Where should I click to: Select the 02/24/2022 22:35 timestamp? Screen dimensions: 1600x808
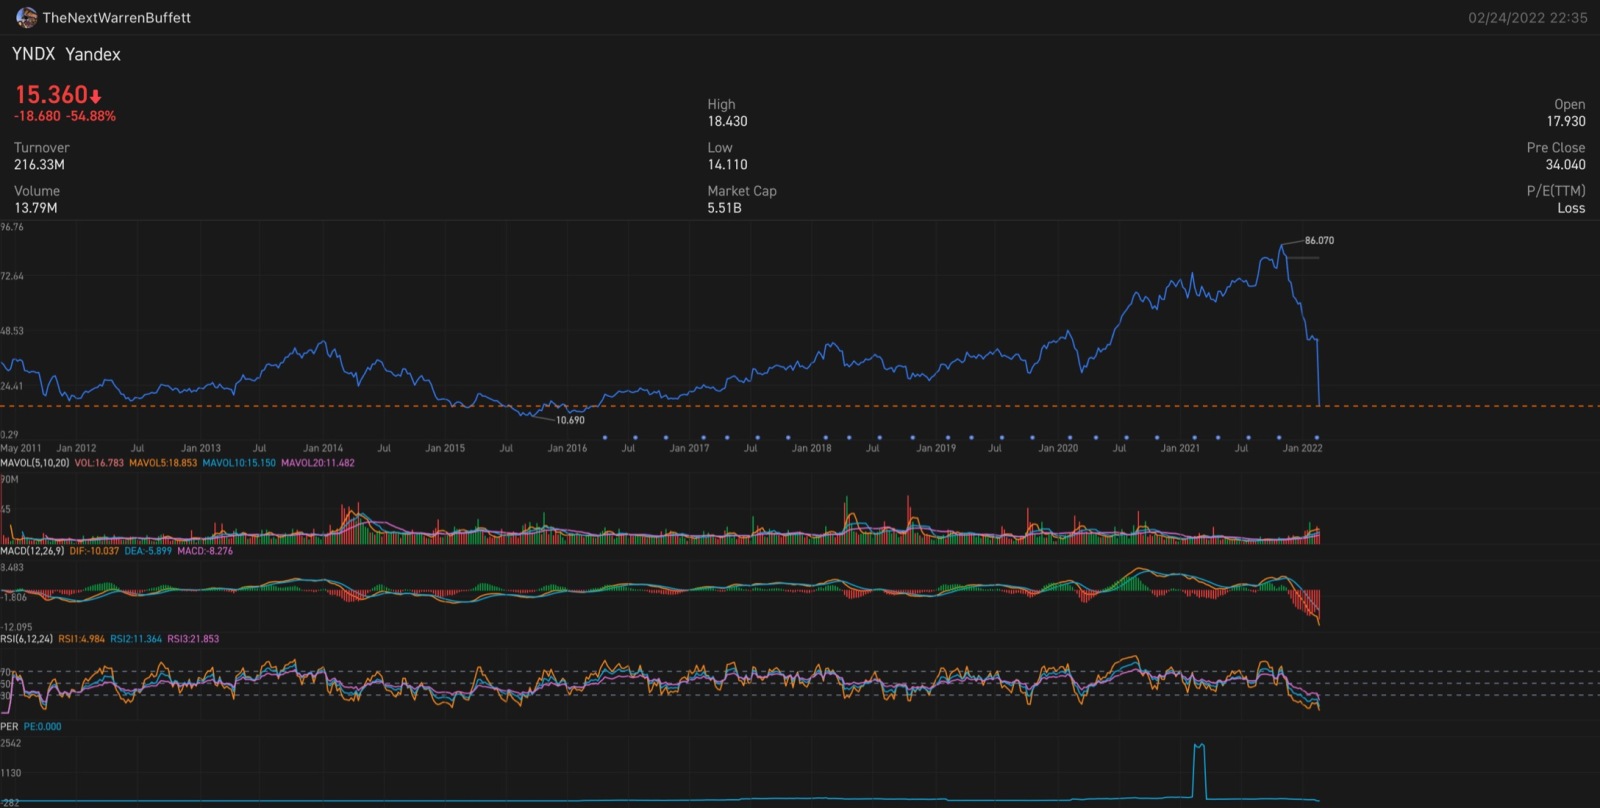pyautogui.click(x=1527, y=18)
